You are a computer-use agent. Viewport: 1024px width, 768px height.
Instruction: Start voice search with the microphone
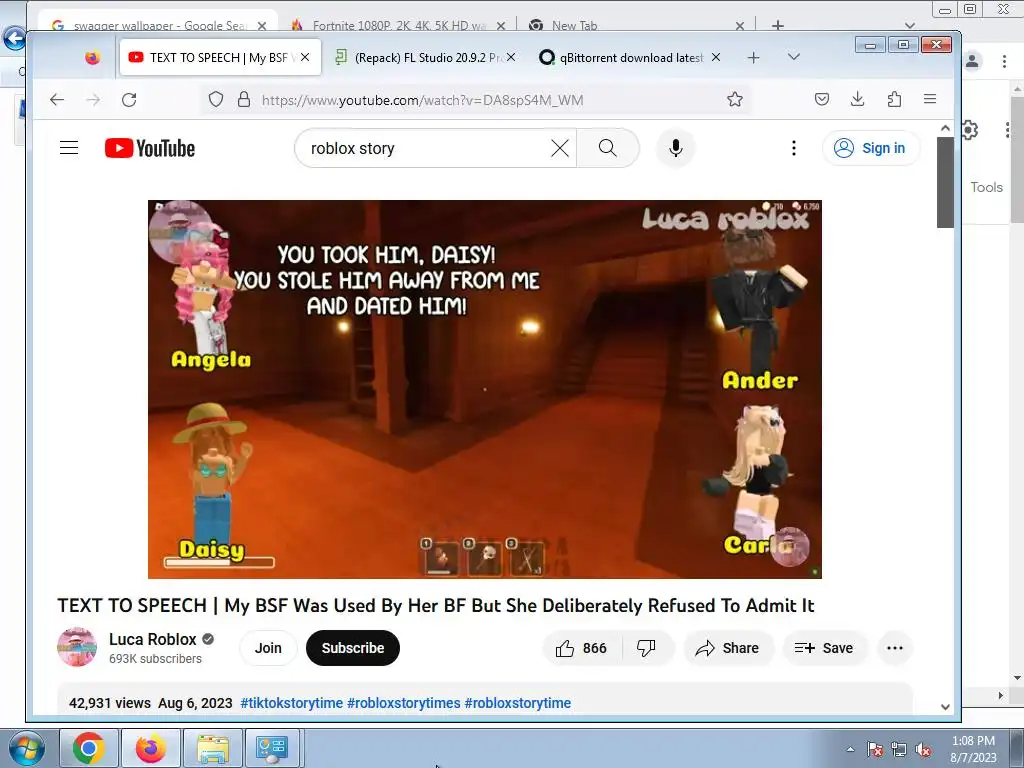tap(676, 148)
